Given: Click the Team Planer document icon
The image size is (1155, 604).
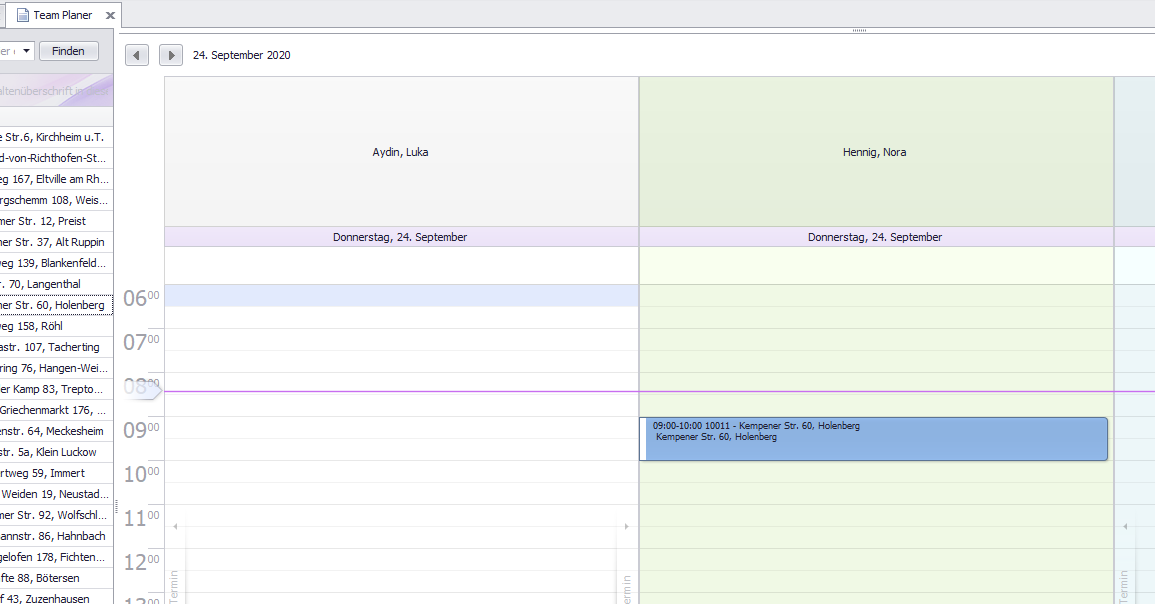Looking at the screenshot, I should point(22,15).
